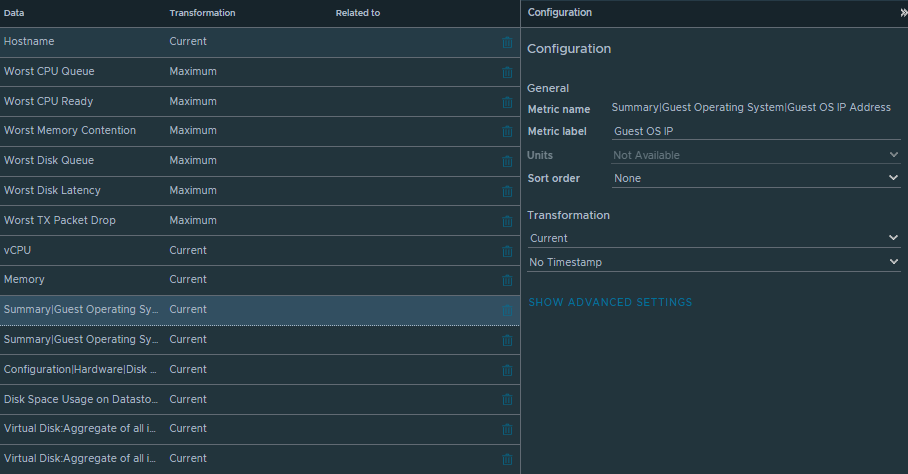908x474 pixels.
Task: Click the Sort order label
Action: click(554, 179)
